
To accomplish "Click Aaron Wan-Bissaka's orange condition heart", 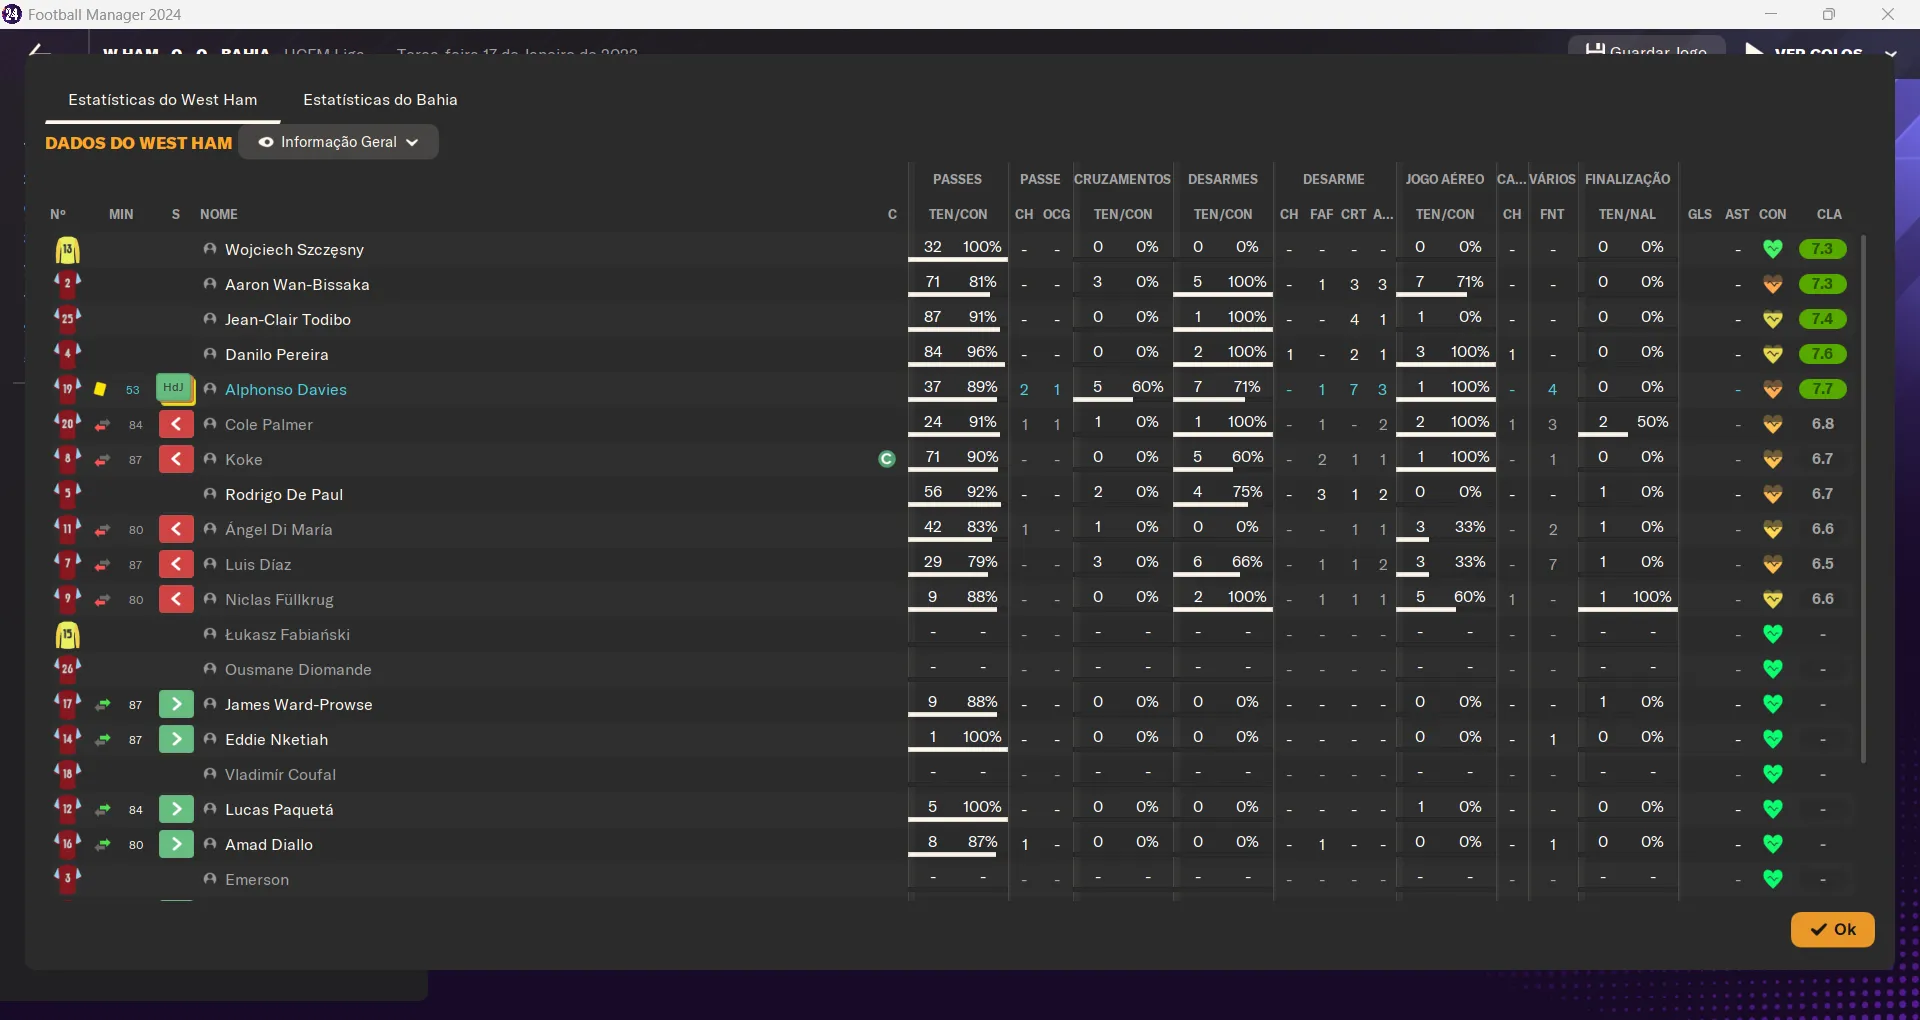I will coord(1773,284).
